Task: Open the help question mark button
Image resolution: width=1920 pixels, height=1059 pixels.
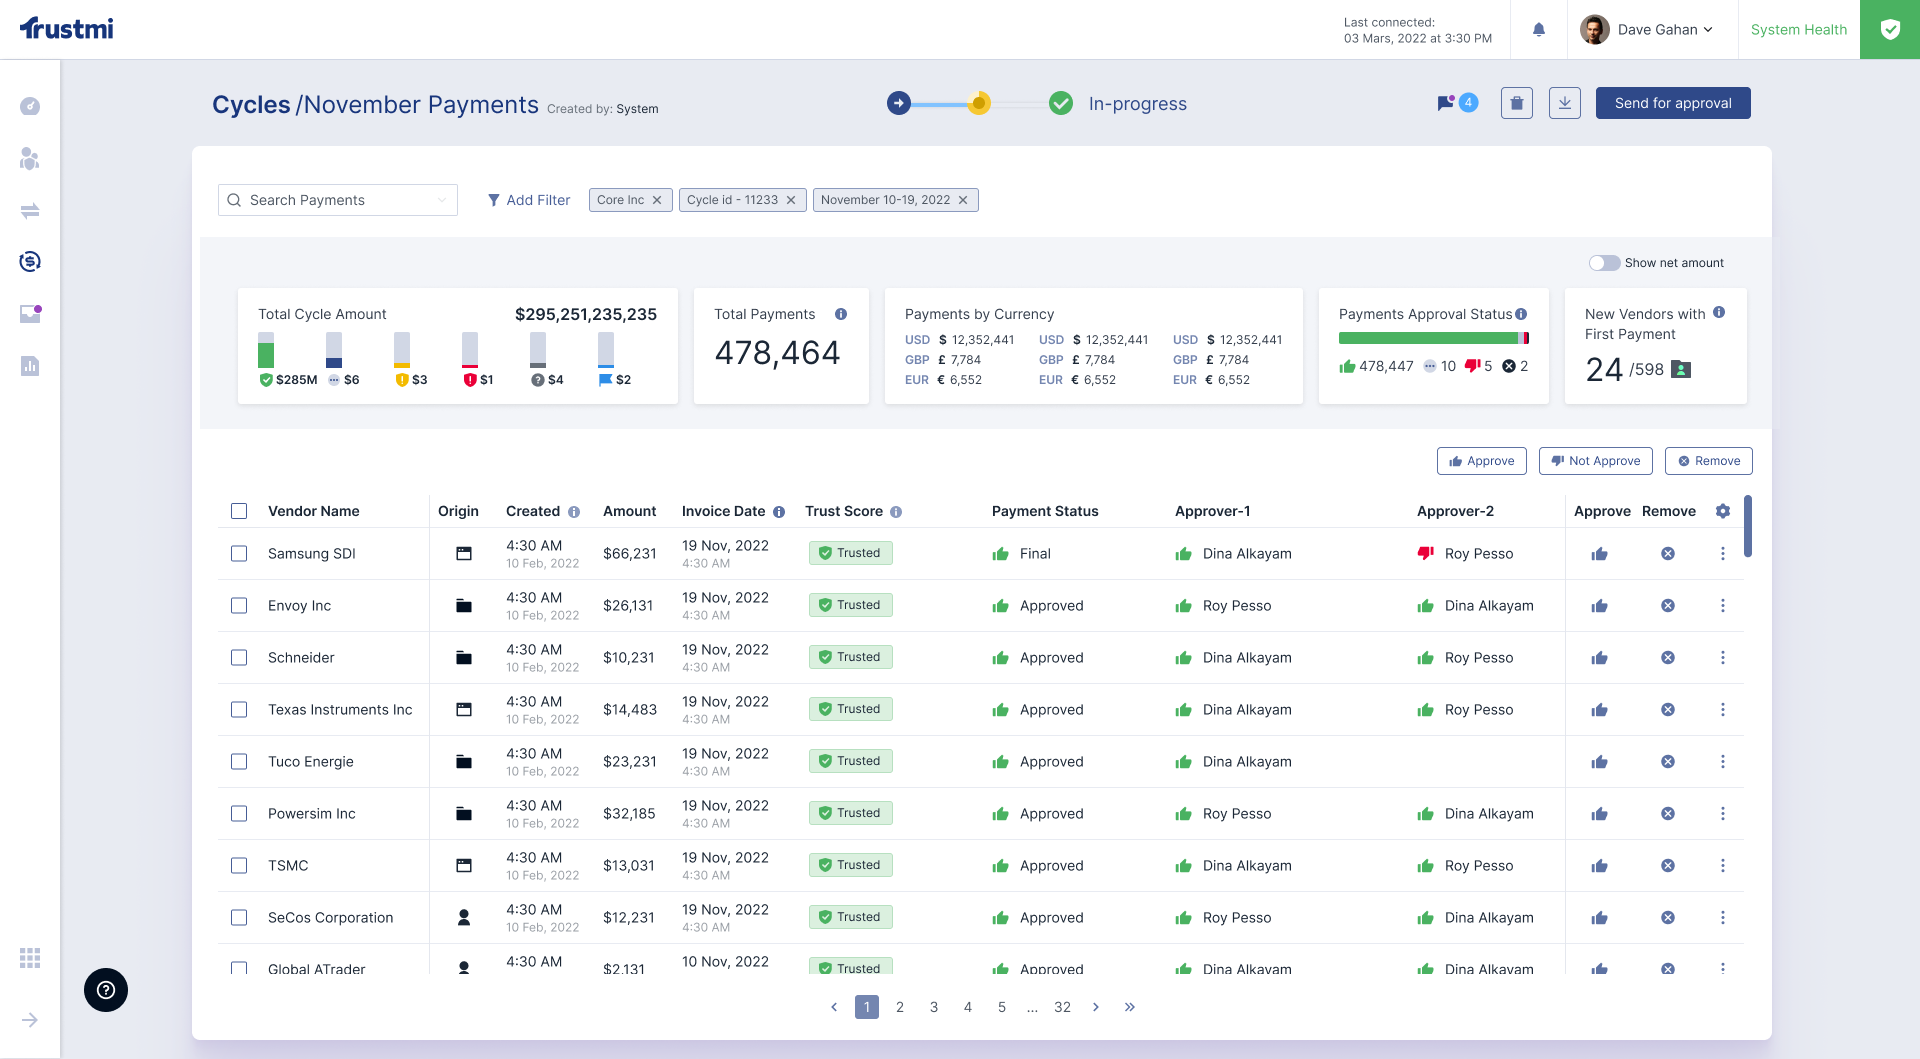Action: [106, 990]
